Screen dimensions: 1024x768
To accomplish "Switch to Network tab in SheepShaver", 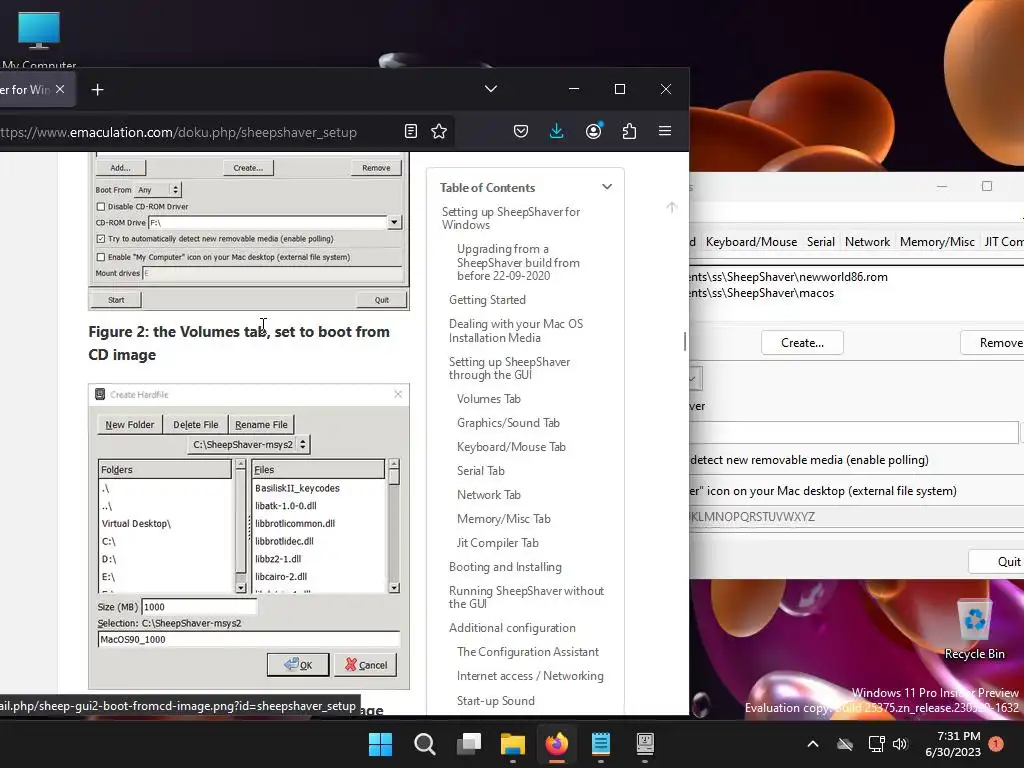I will [867, 242].
